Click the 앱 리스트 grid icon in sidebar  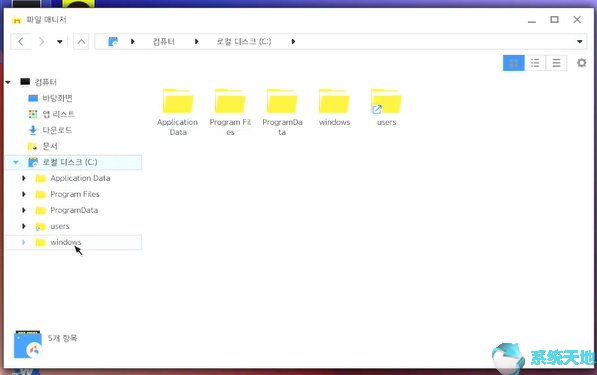coord(33,114)
